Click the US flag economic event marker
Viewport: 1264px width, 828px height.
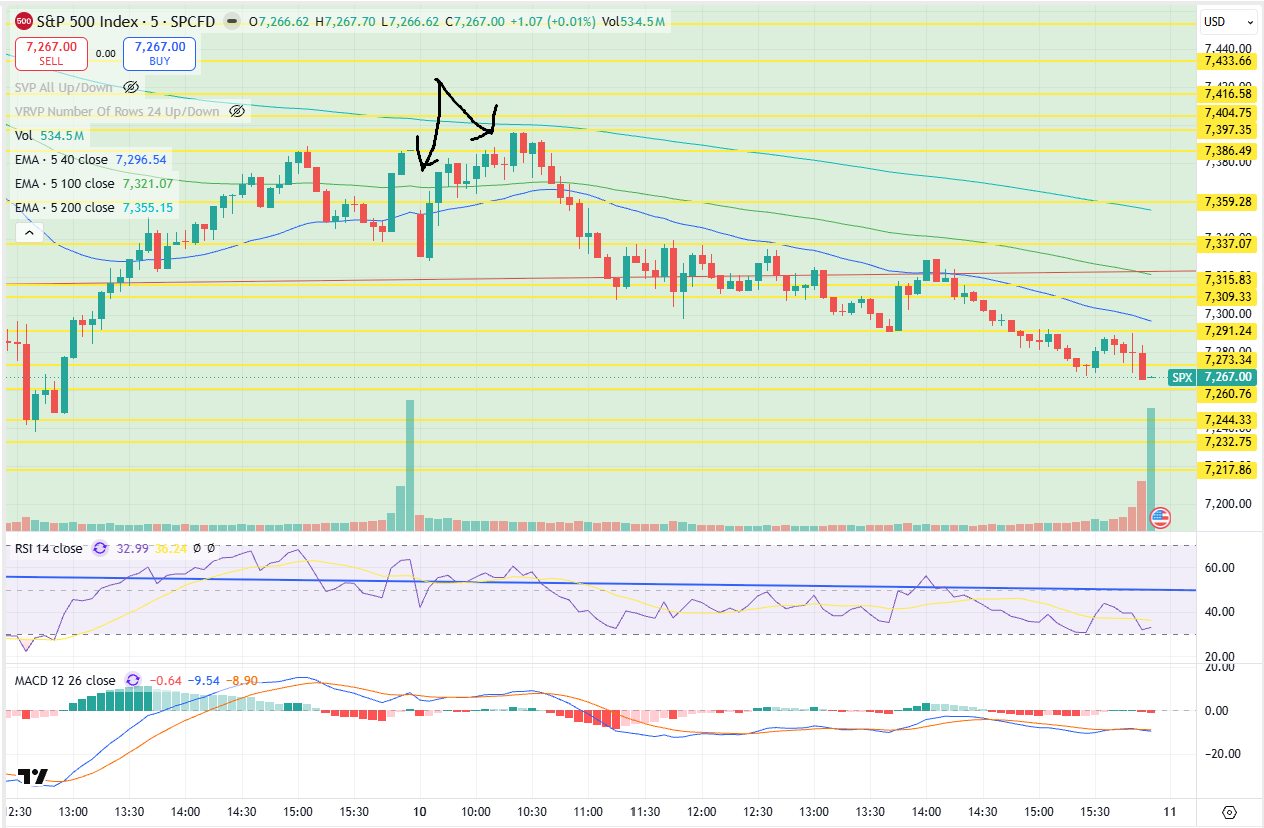click(1160, 518)
